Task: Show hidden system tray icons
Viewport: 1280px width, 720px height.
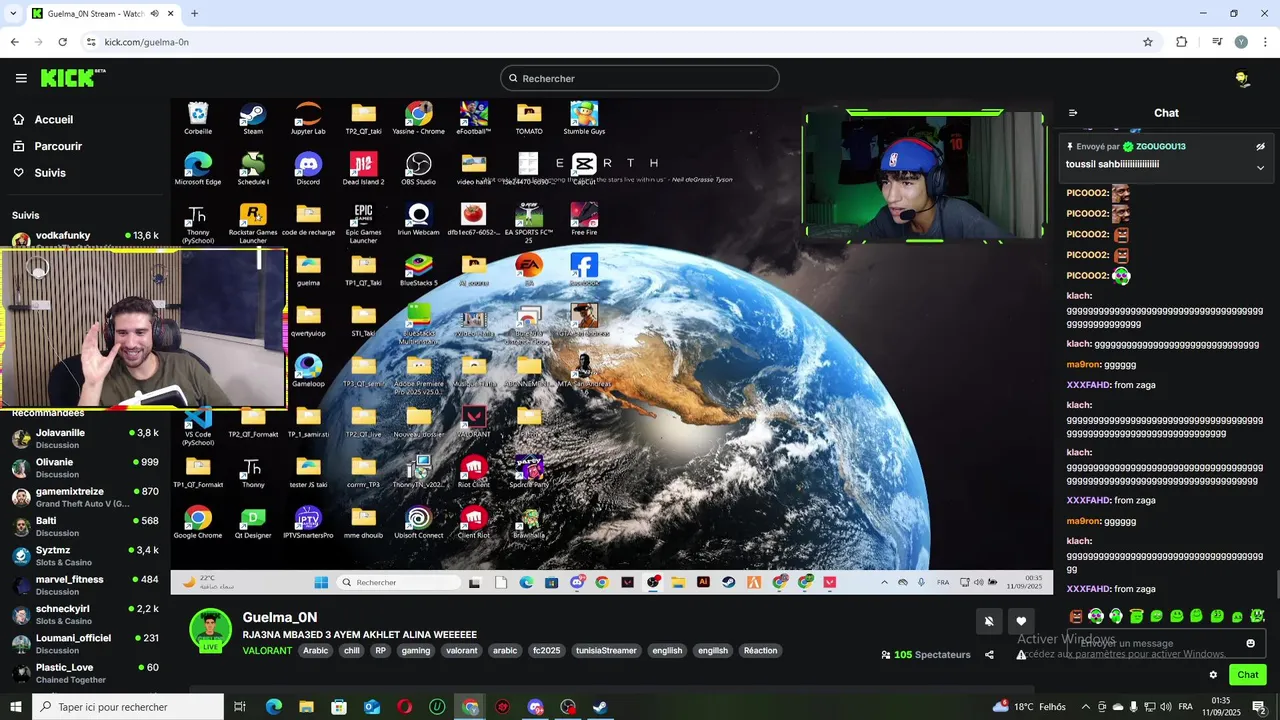Action: [x=1086, y=707]
